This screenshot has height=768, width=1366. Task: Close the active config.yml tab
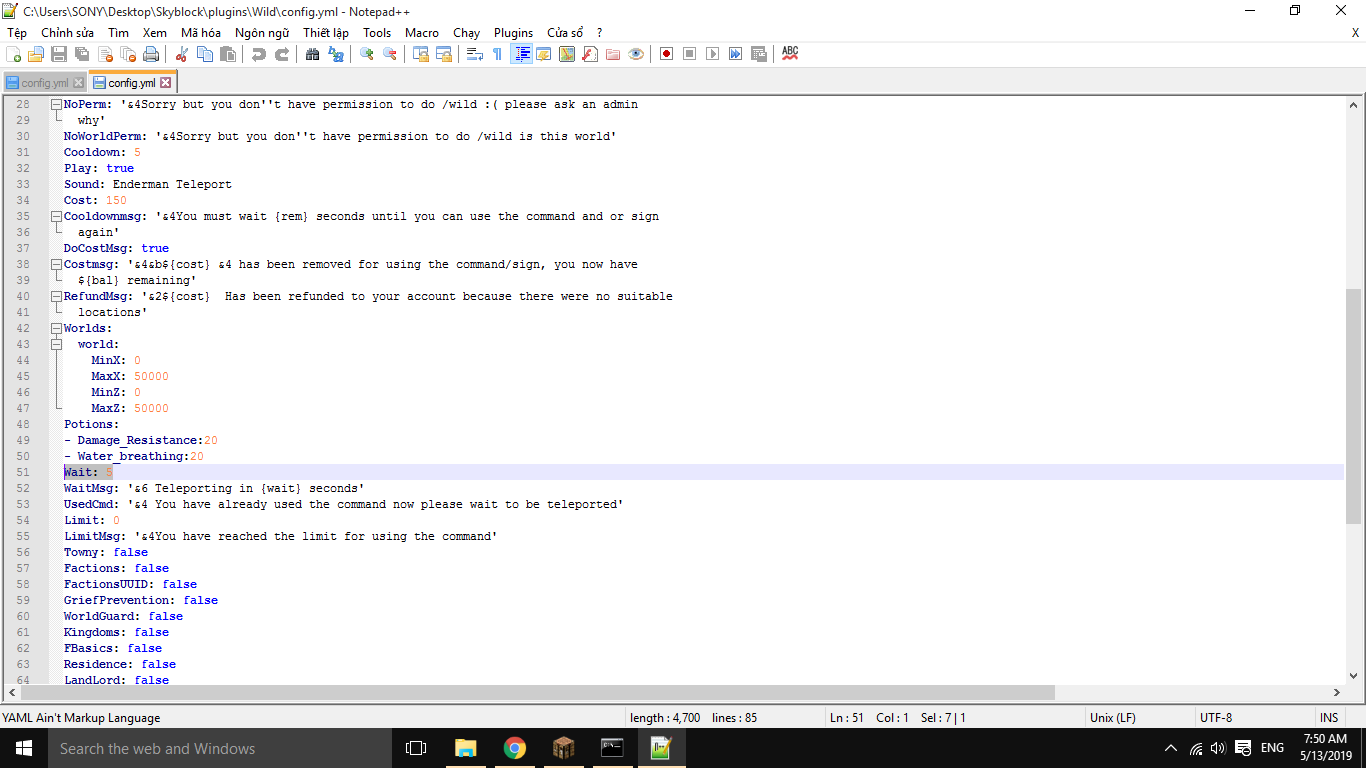[x=163, y=84]
